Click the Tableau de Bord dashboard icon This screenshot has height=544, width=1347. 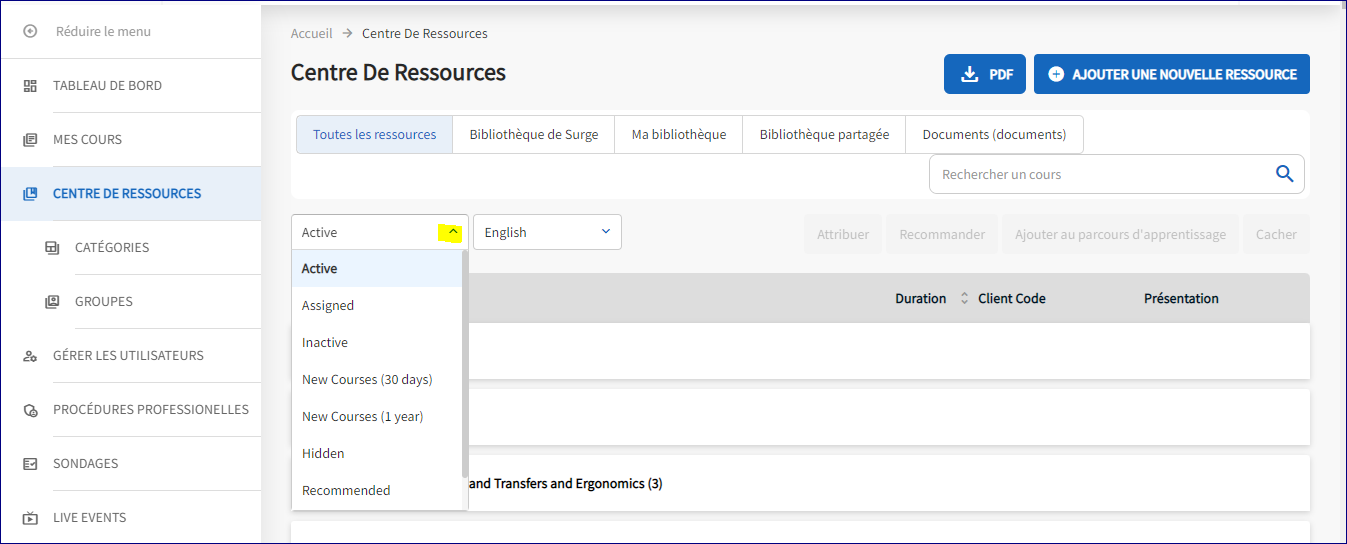(30, 86)
